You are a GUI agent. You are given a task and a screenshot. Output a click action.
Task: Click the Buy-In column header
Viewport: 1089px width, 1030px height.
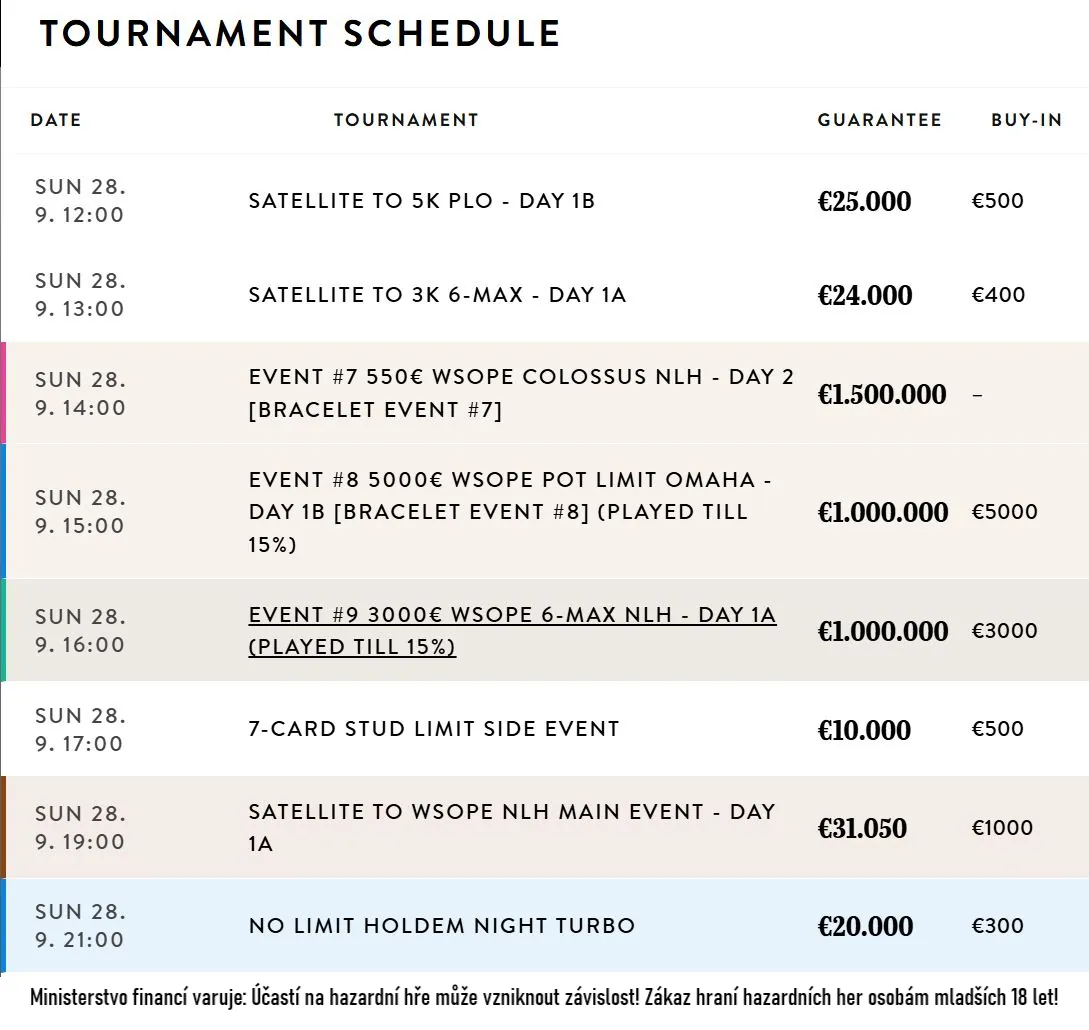coord(1026,120)
